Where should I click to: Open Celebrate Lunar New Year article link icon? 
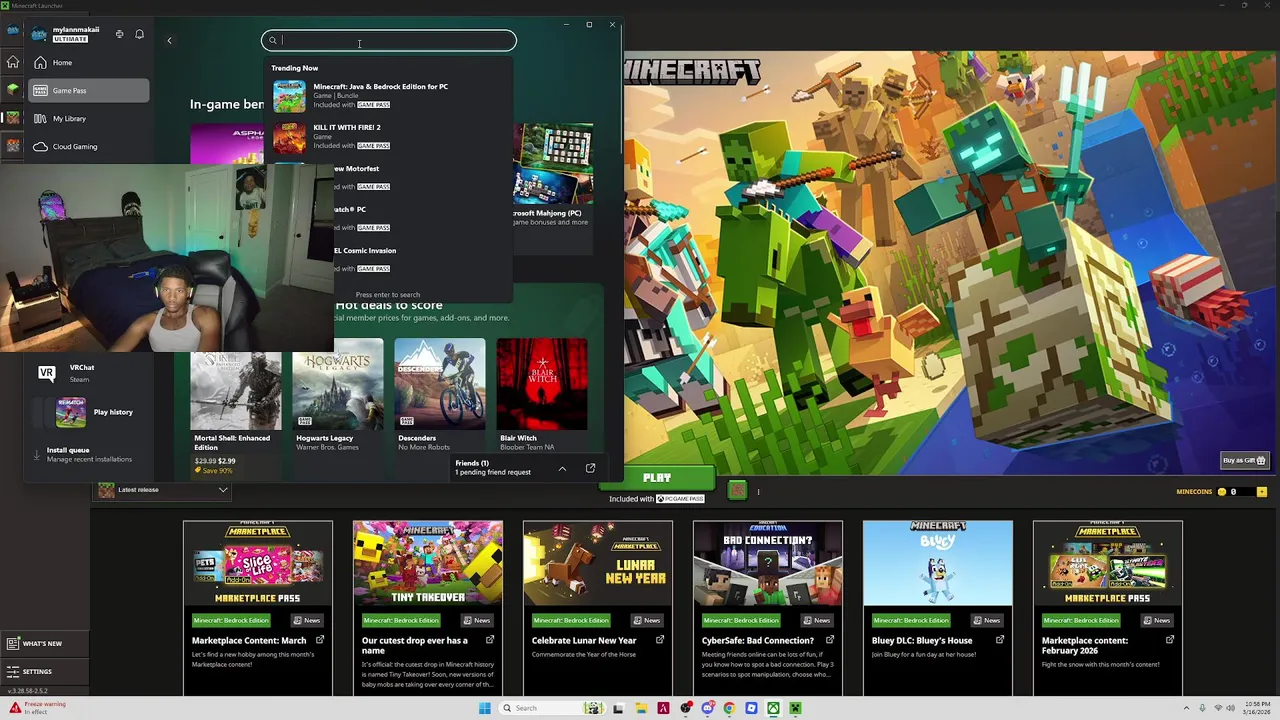point(660,640)
